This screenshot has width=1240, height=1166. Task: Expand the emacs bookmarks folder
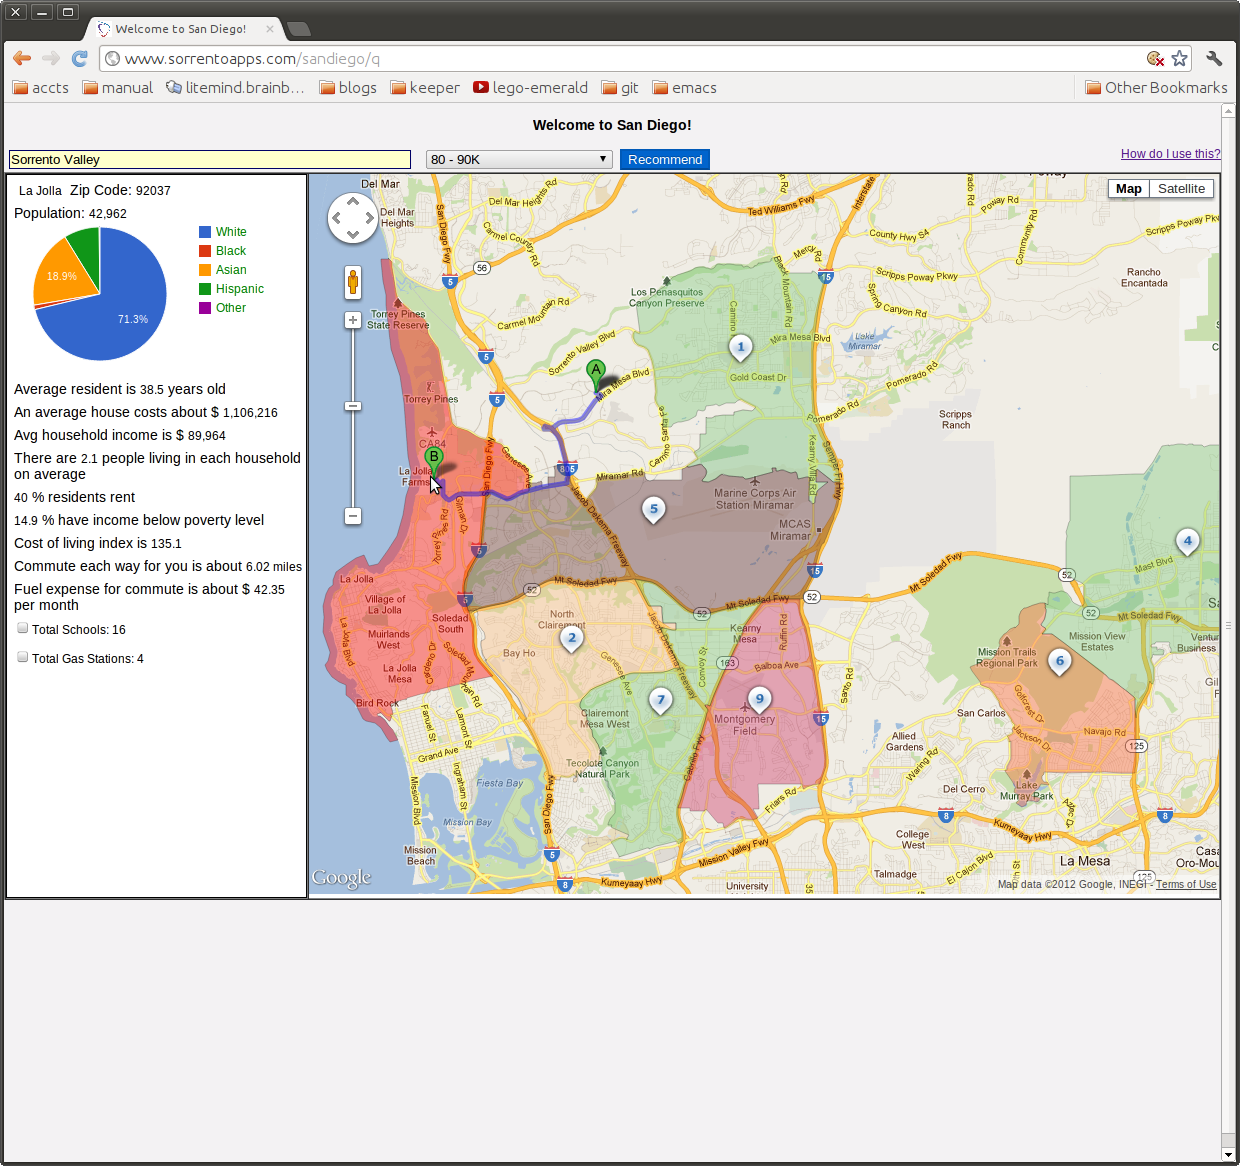(684, 88)
